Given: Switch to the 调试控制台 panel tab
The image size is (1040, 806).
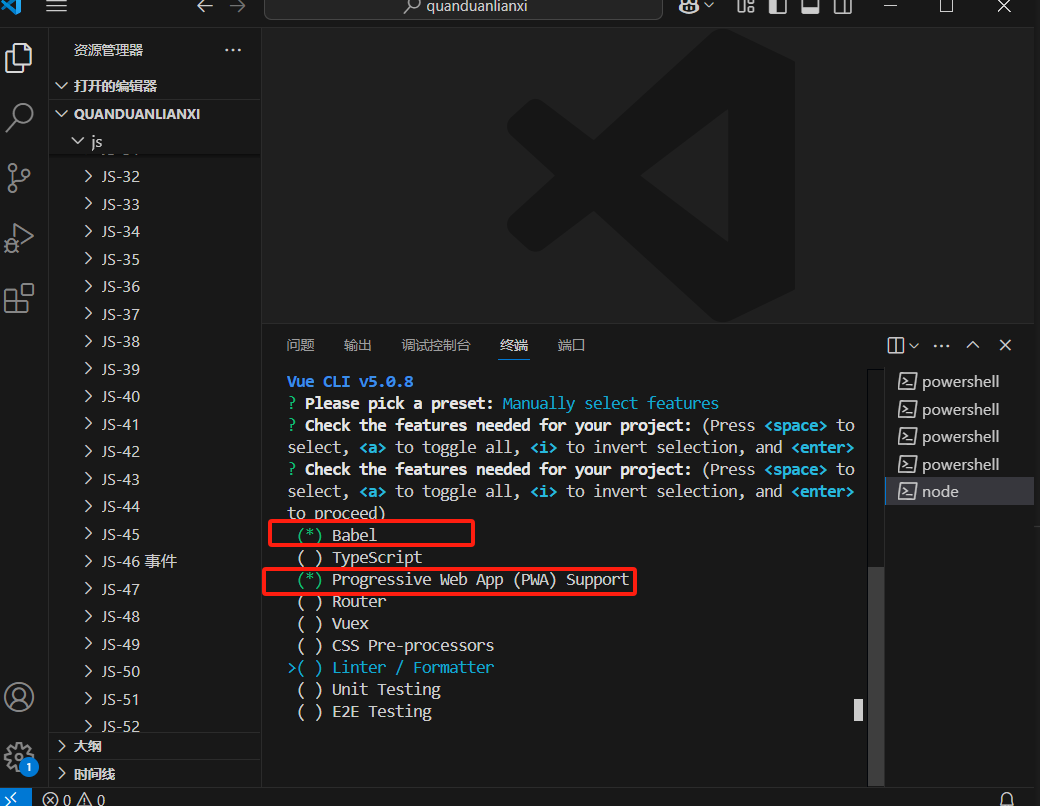Looking at the screenshot, I should (436, 345).
